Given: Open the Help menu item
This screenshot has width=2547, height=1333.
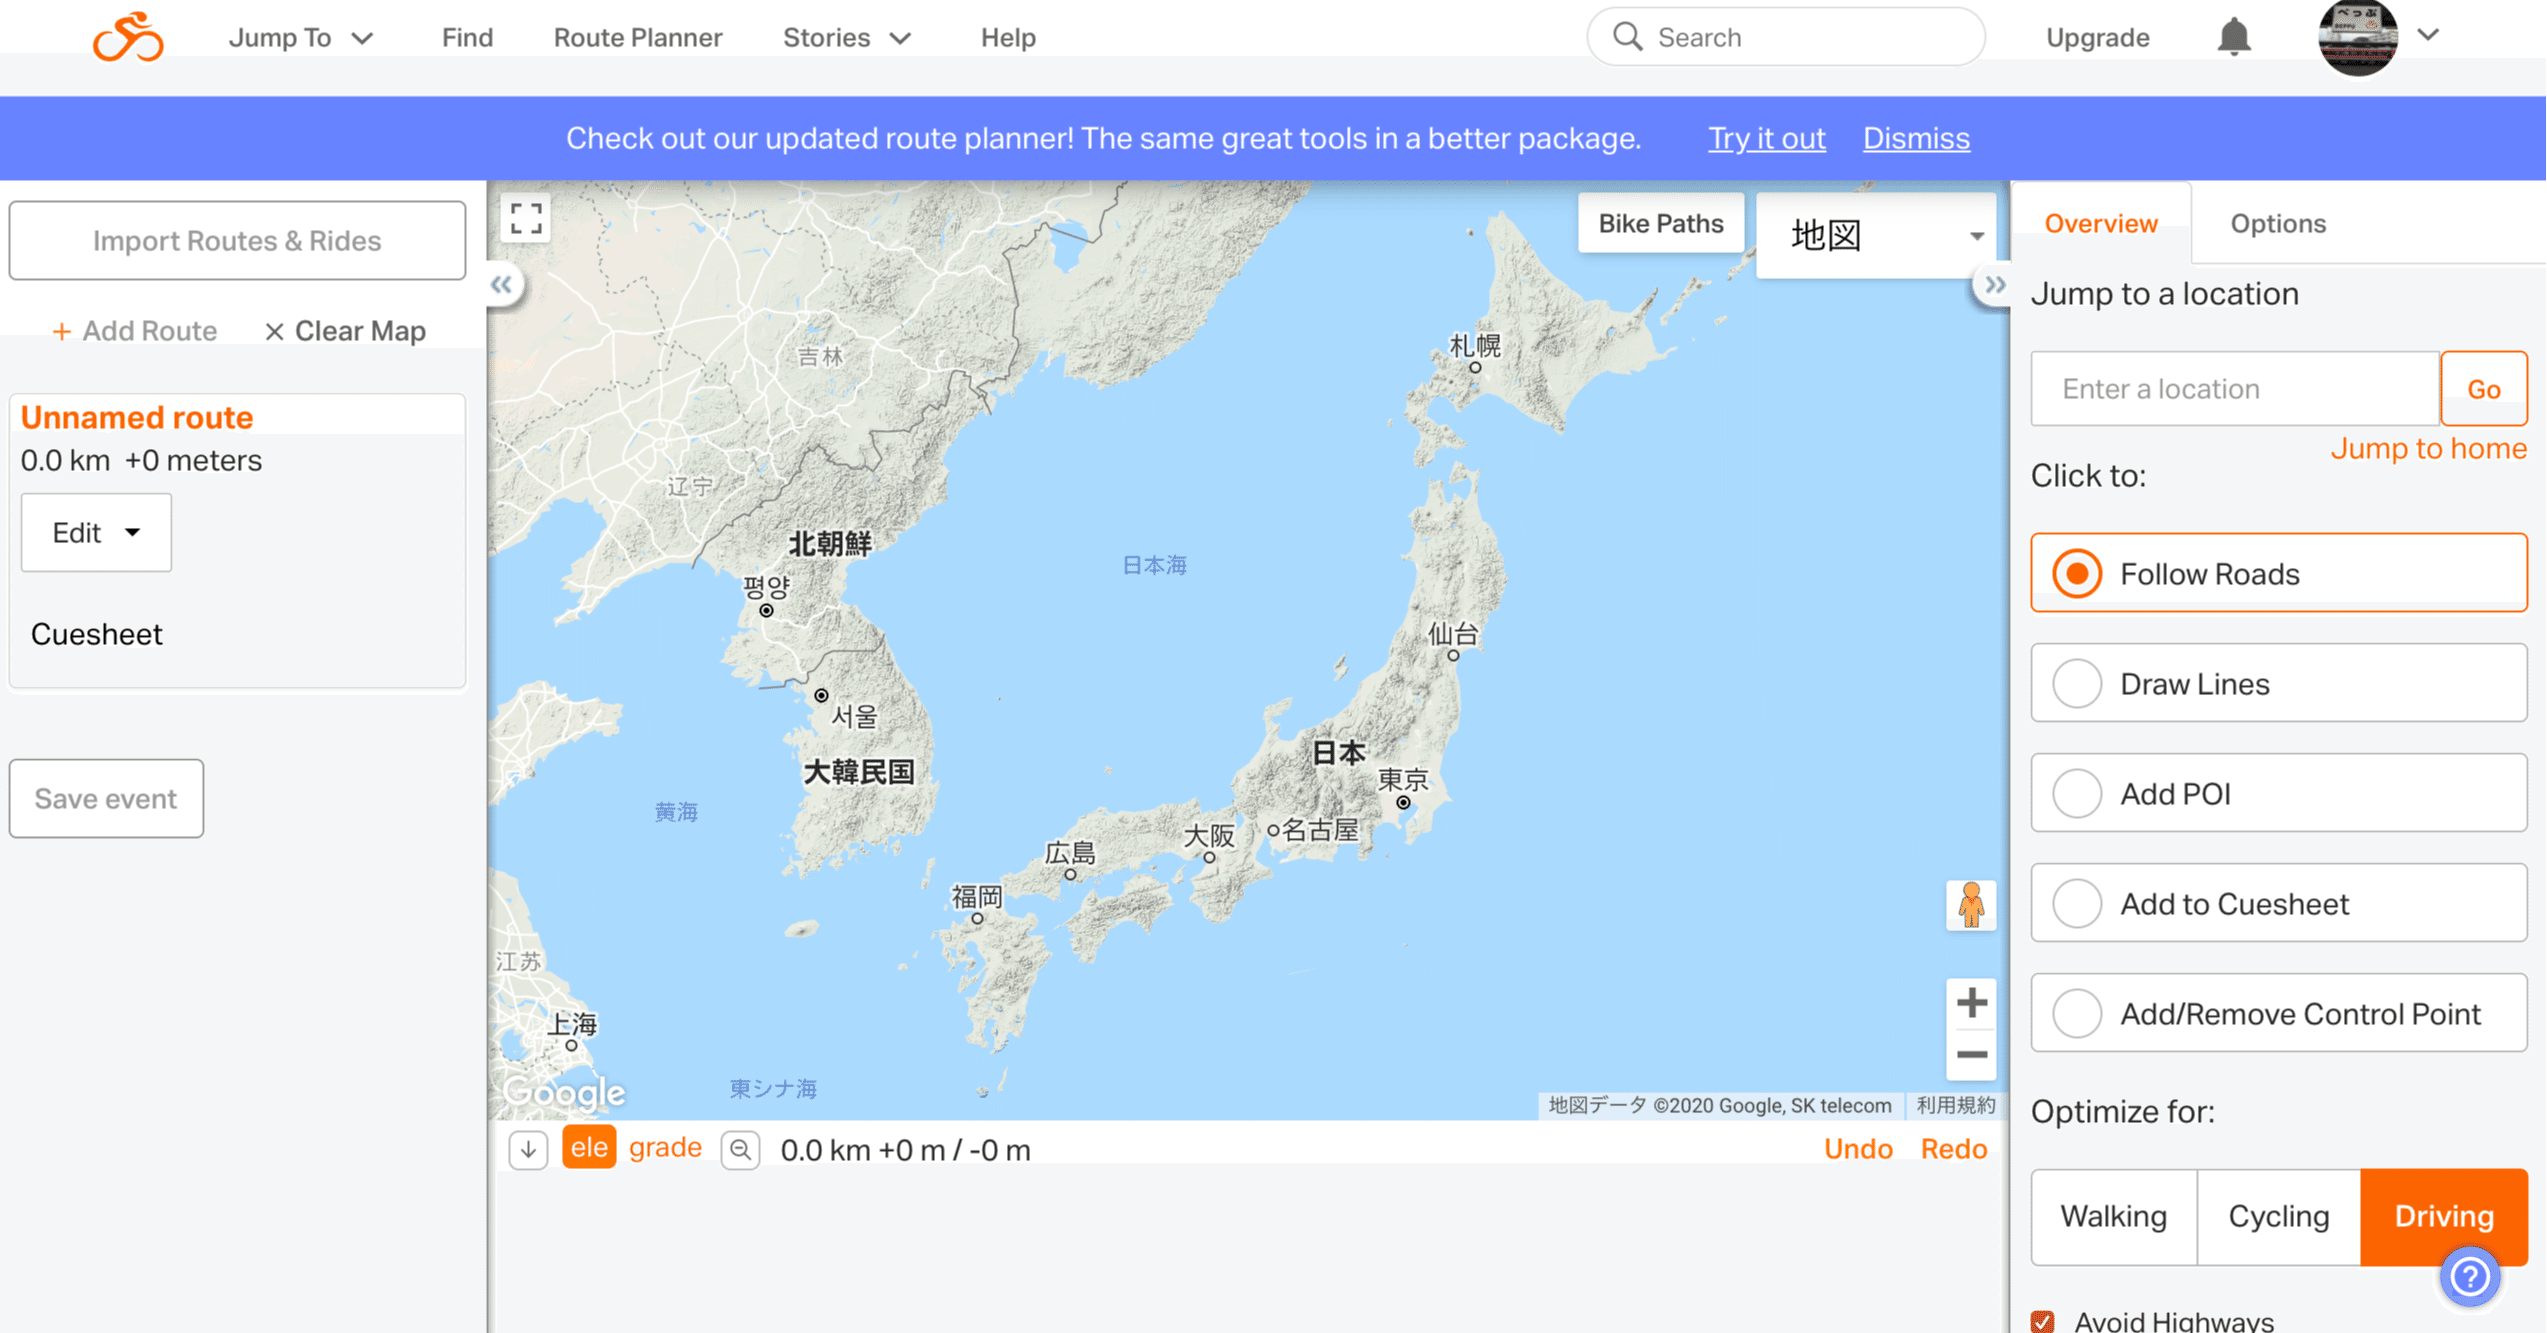Looking at the screenshot, I should point(1007,38).
